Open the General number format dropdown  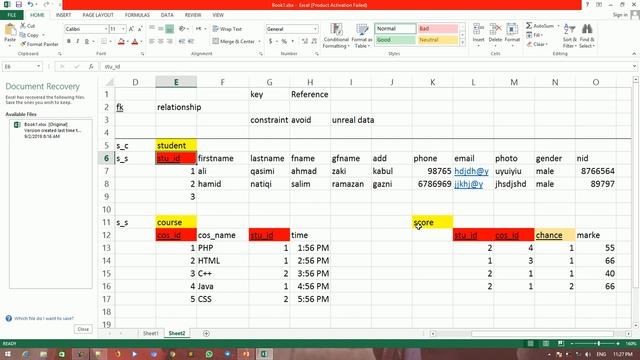pos(315,29)
